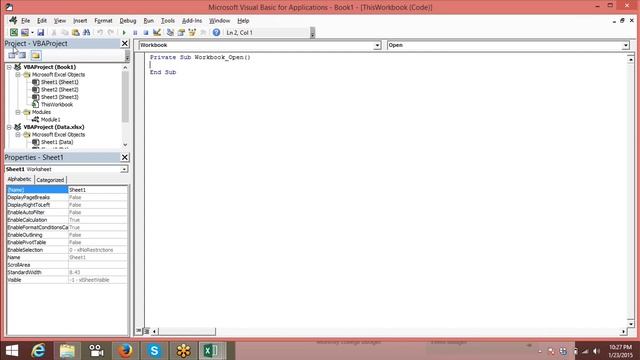The height and width of the screenshot is (360, 640).
Task: Click the View Microsoft Excel toolbar icon
Action: [x=13, y=32]
